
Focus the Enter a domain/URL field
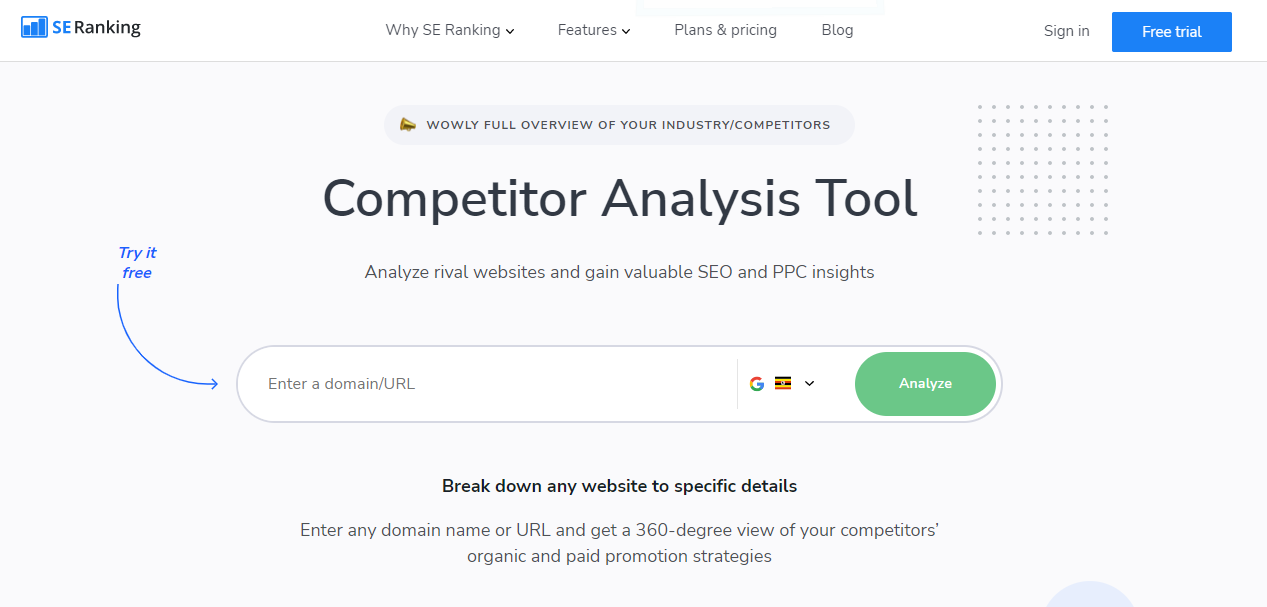tap(490, 384)
